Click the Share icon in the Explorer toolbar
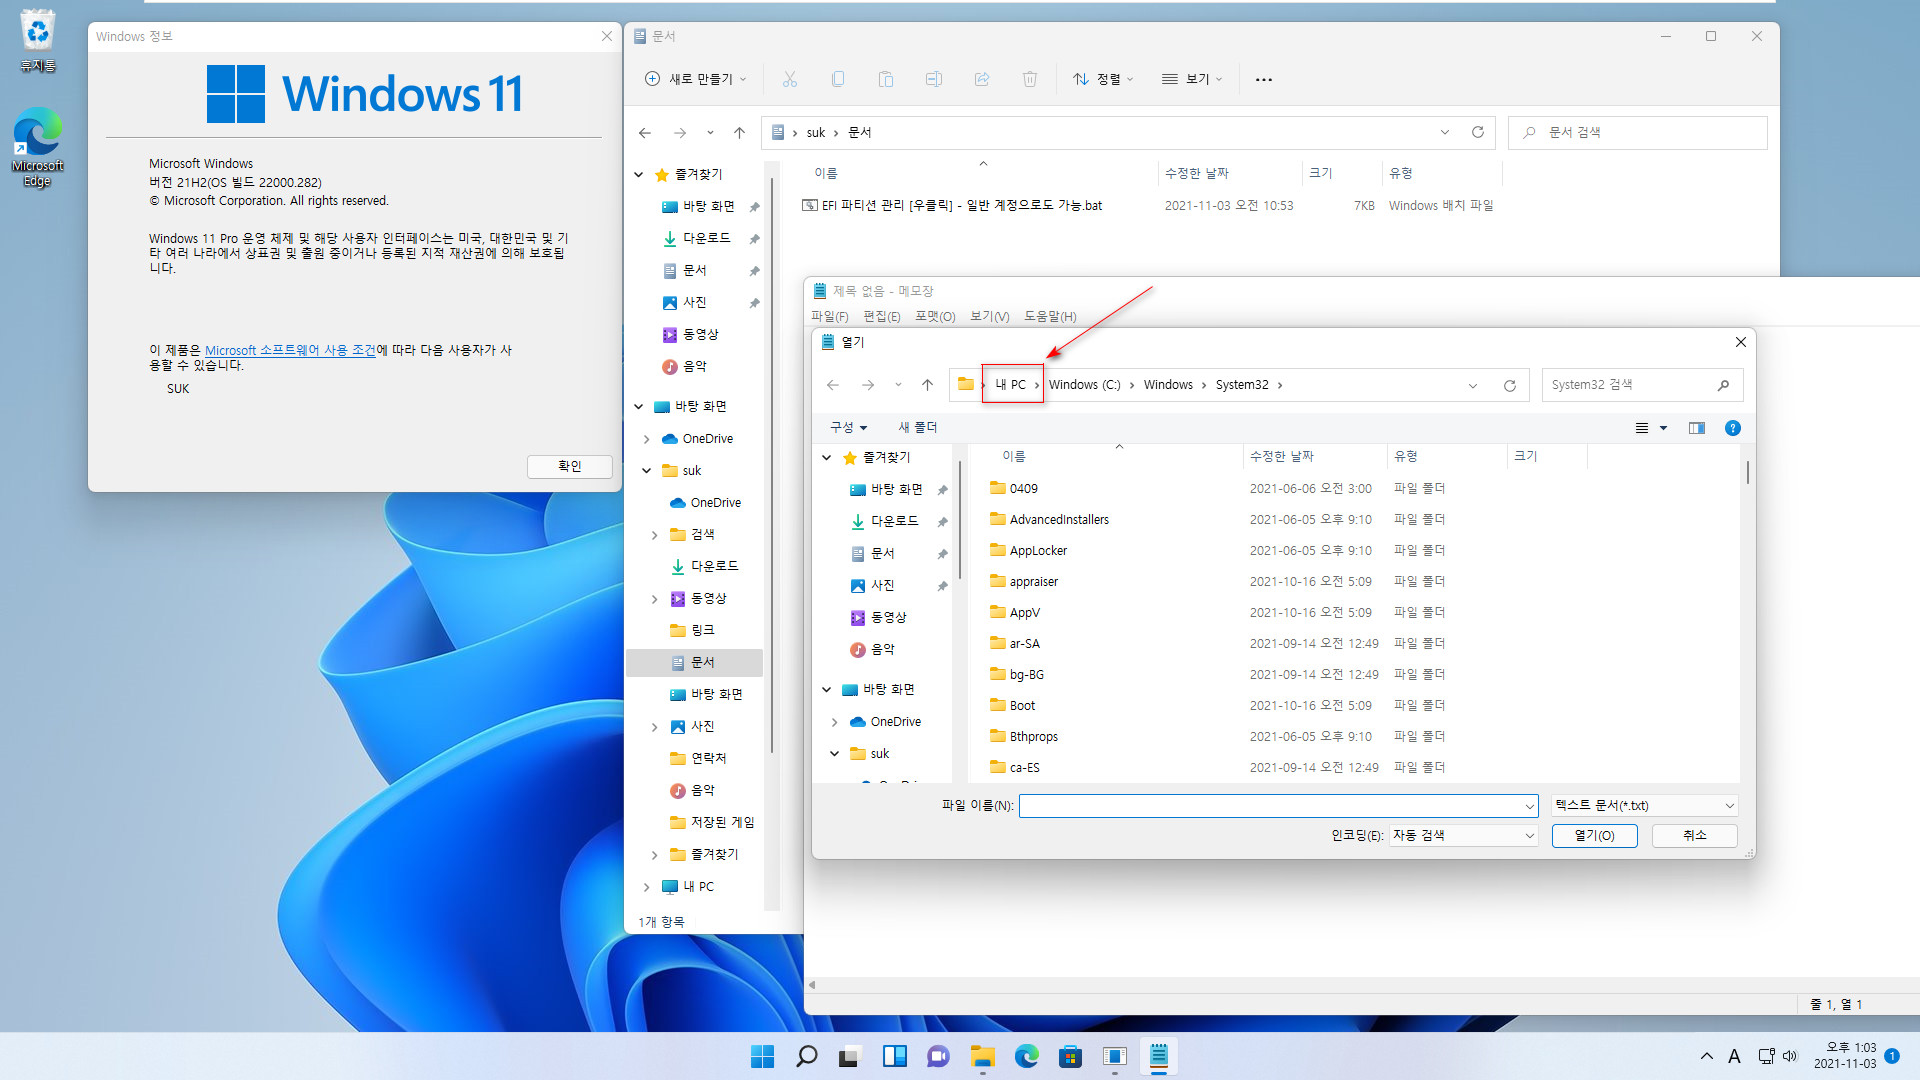The height and width of the screenshot is (1080, 1920). (982, 79)
